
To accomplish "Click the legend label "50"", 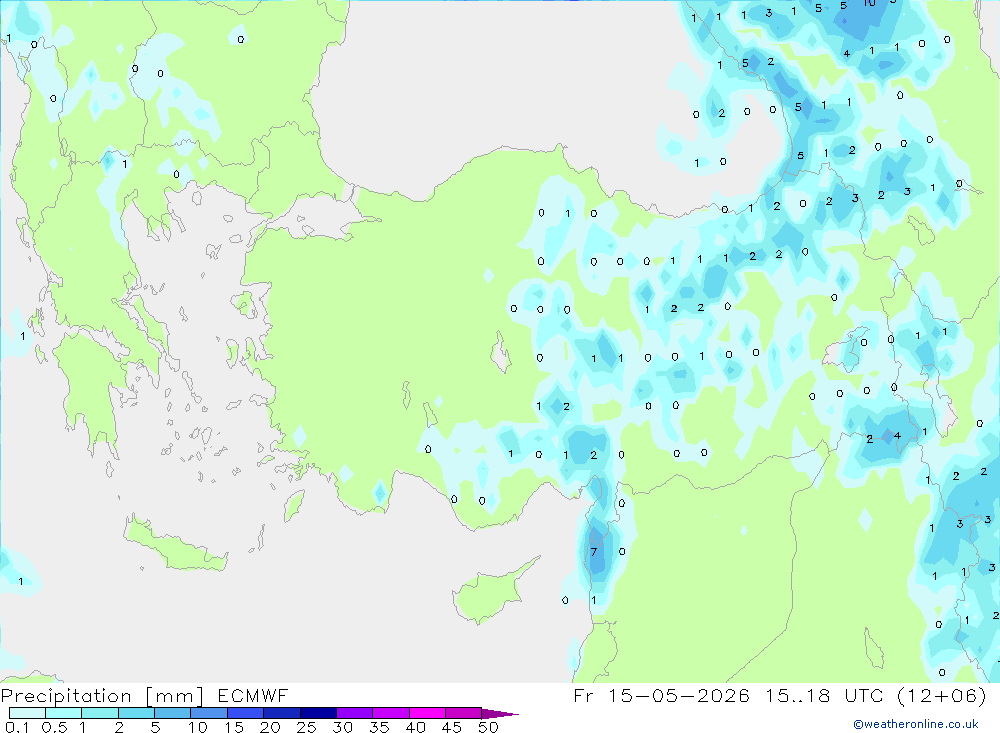I will 489,727.
